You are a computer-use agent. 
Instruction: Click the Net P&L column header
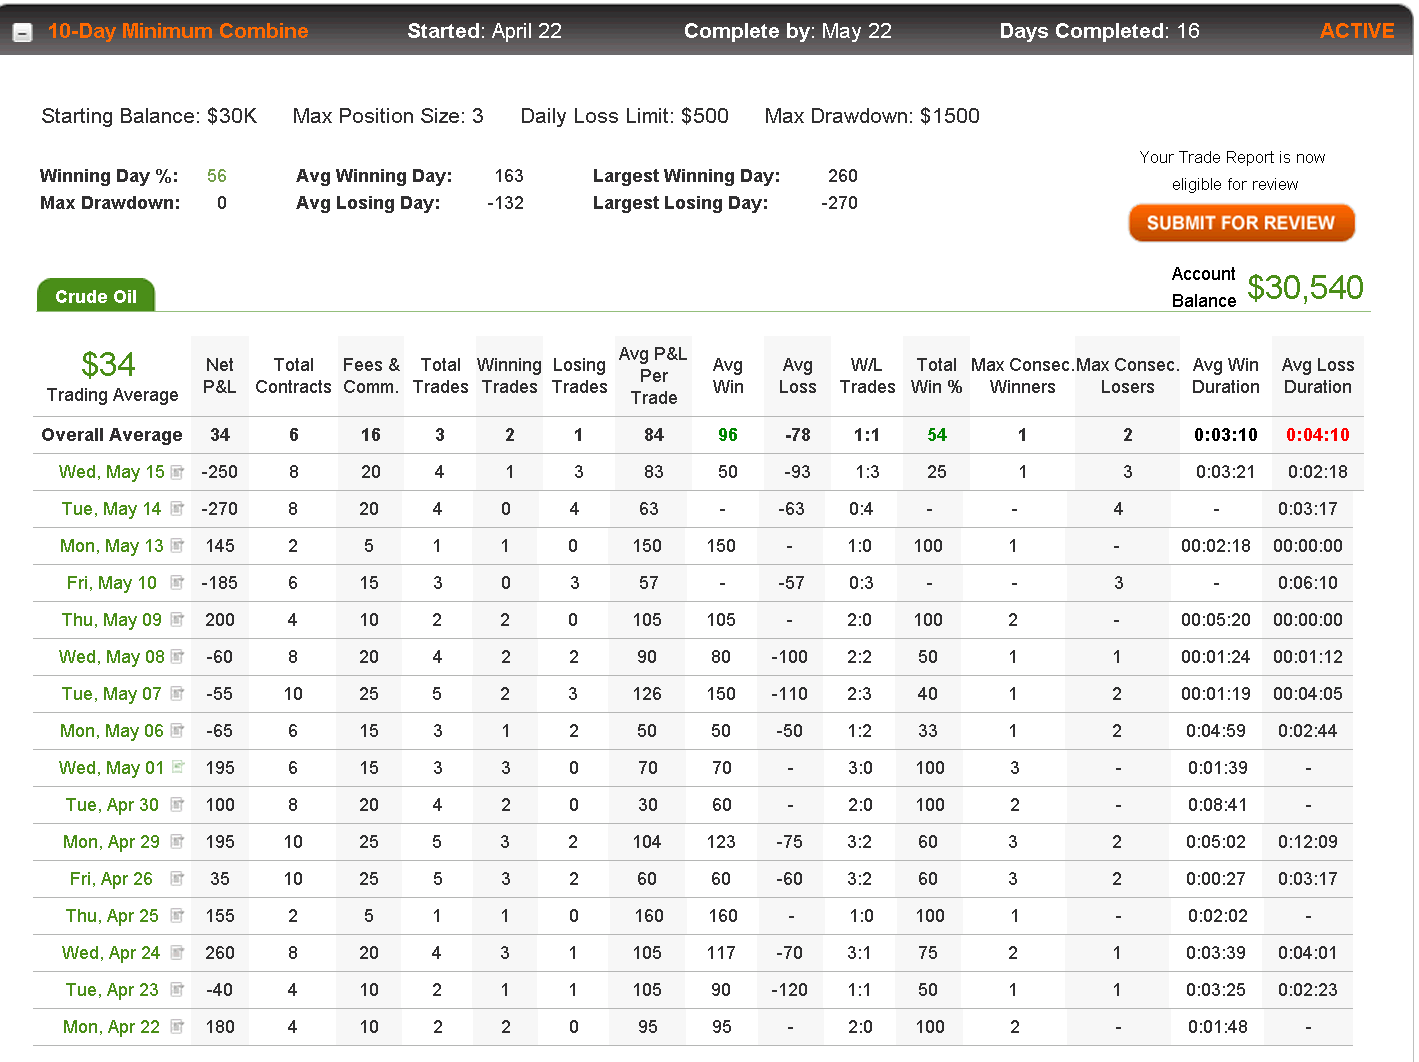click(x=220, y=376)
